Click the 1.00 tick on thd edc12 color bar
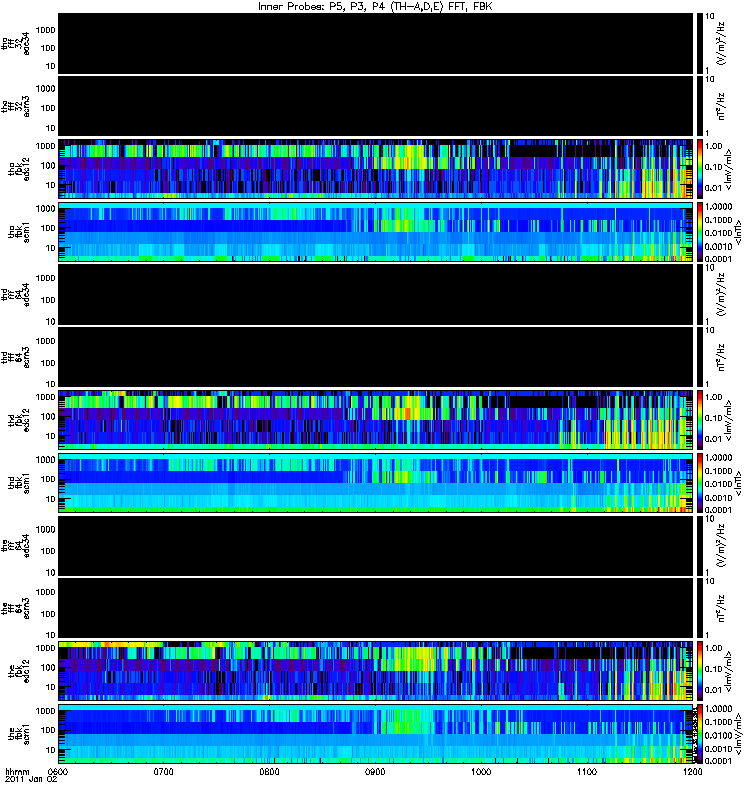Screen dimensions: 750x800 (713, 397)
